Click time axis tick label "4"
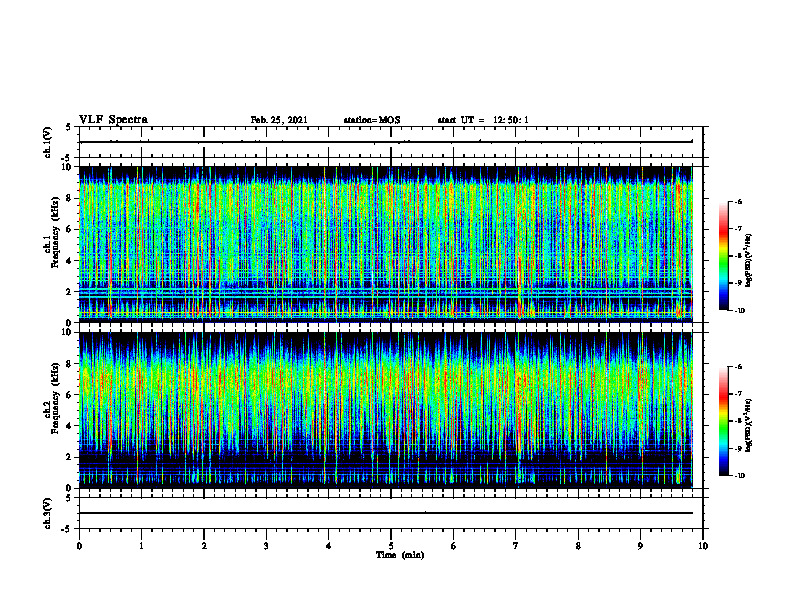The width and height of the screenshot is (792, 612). pos(329,546)
